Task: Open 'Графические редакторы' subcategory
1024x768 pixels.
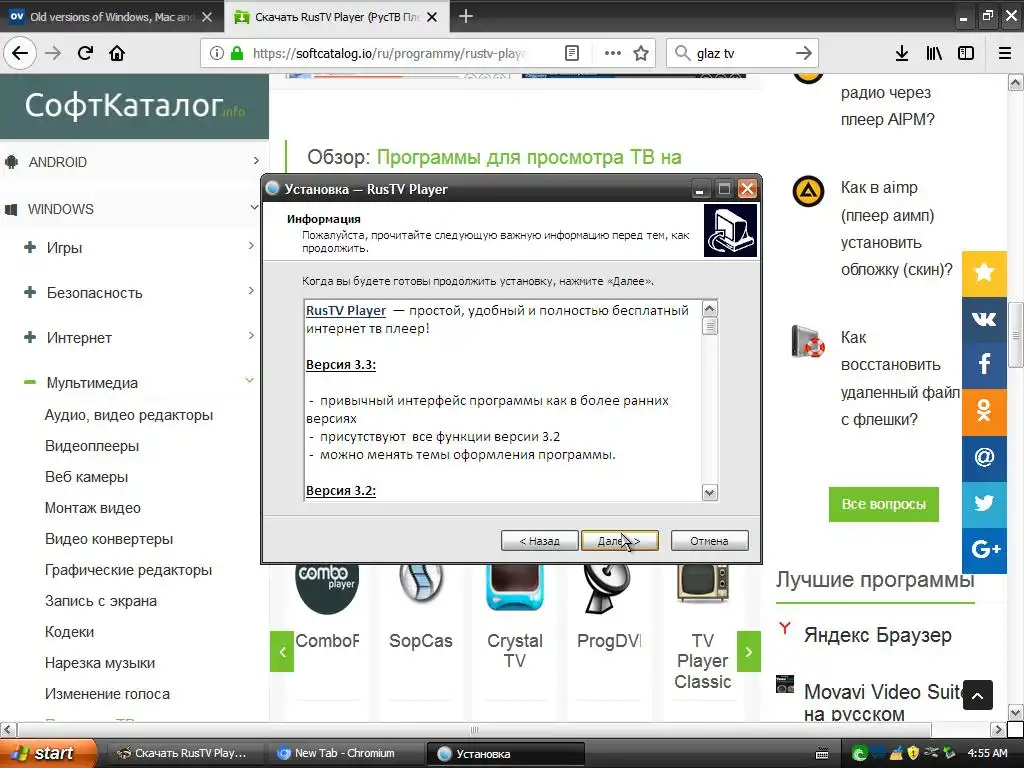Action: 129,570
